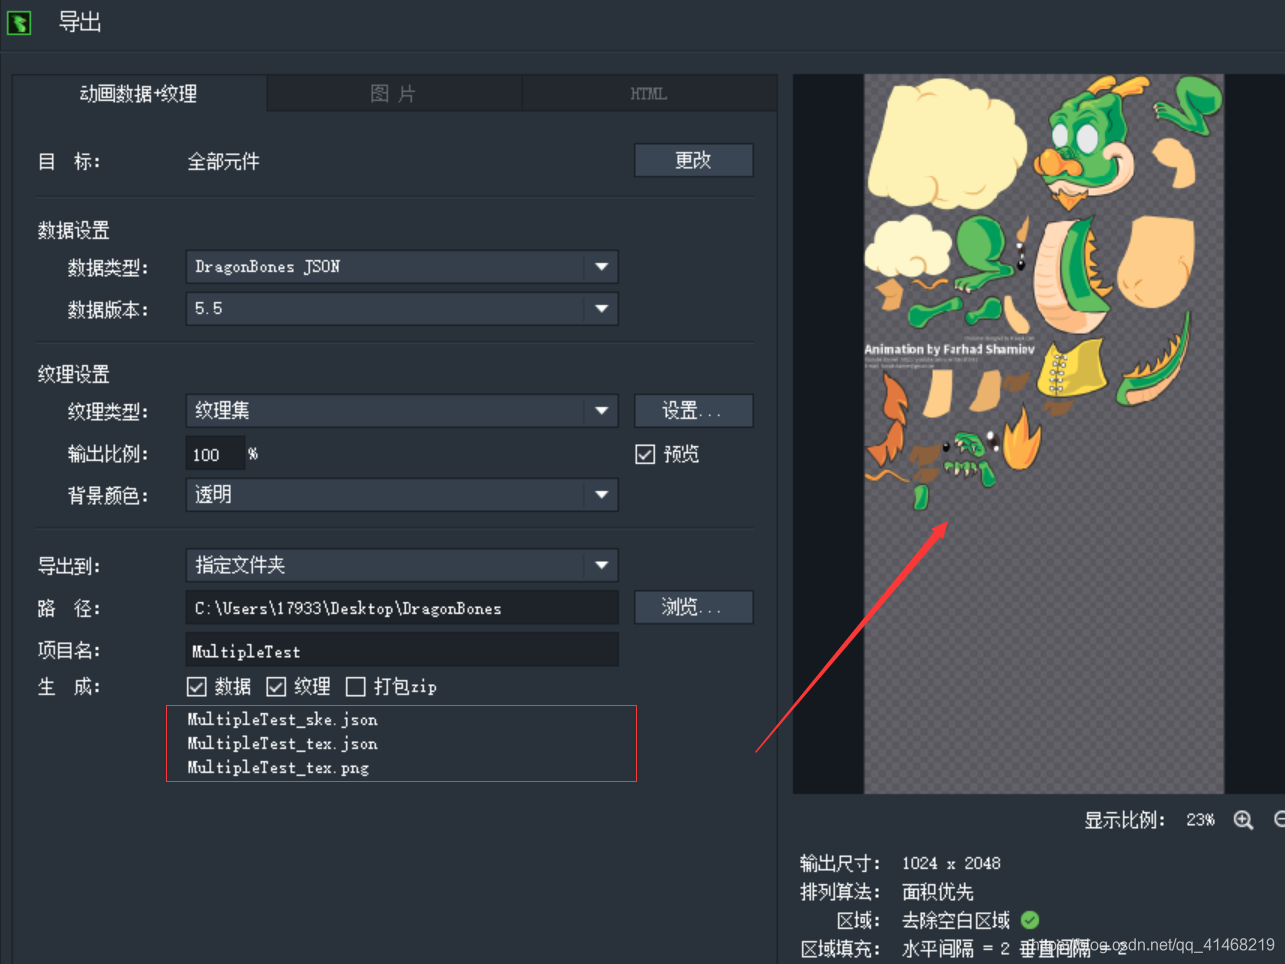The width and height of the screenshot is (1285, 964).
Task: Switch to the HTML tab
Action: [x=649, y=93]
